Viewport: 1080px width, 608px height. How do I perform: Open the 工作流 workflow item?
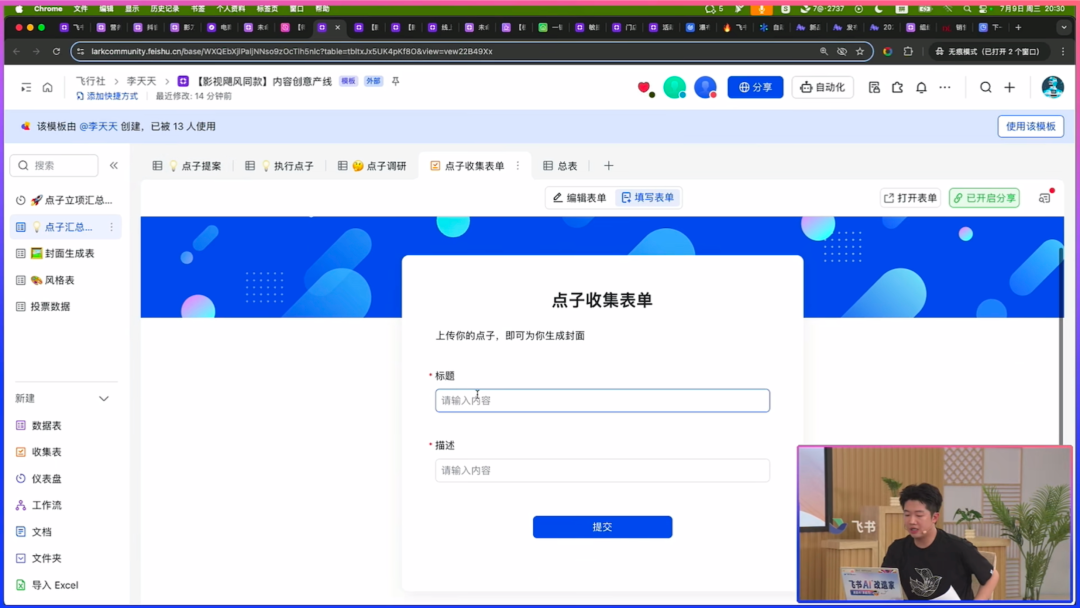tap(46, 506)
